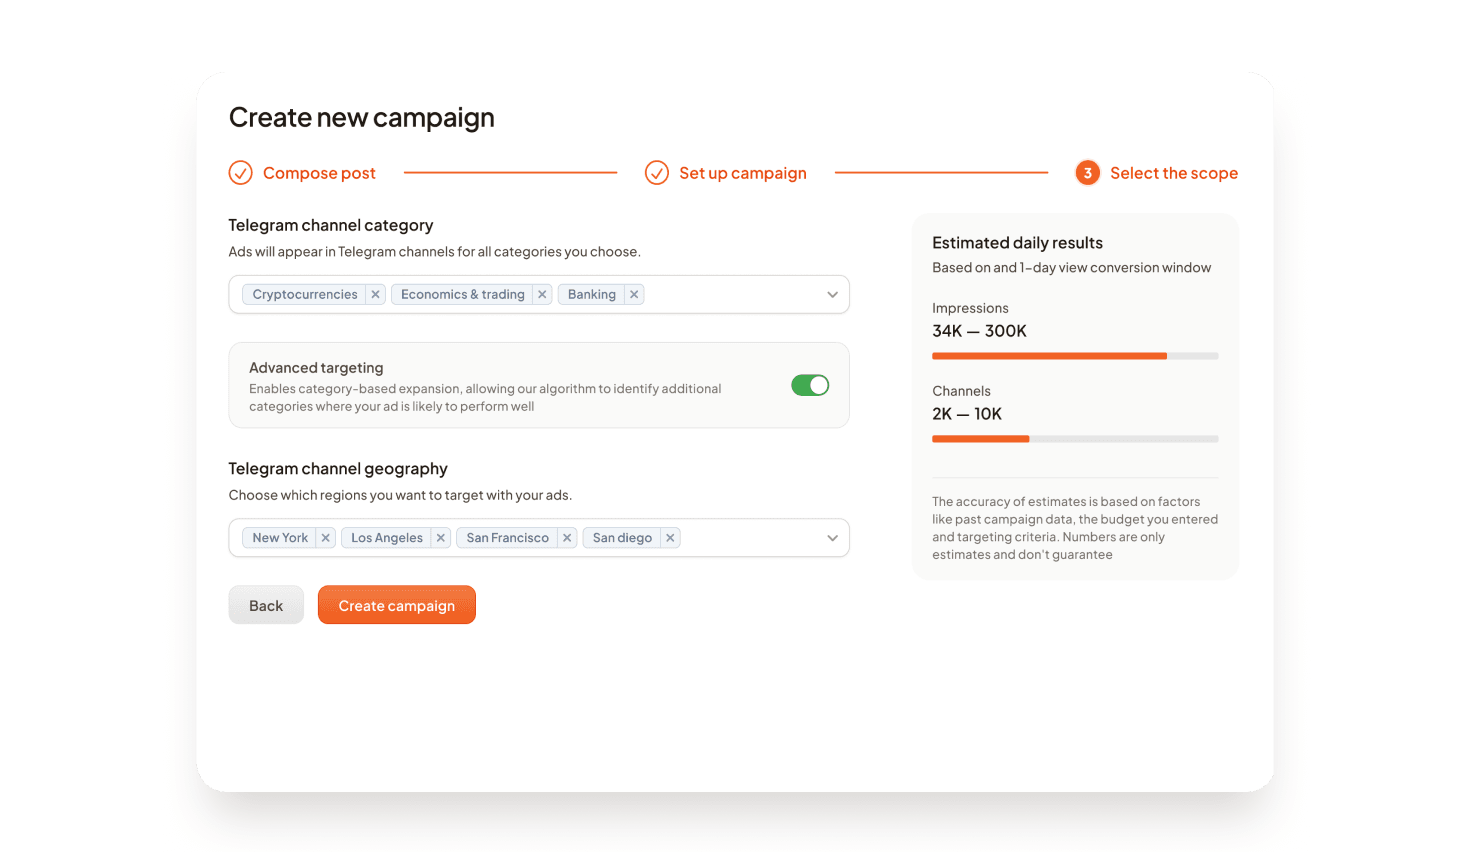Image resolution: width=1472 pixels, height=852 pixels.
Task: Remove the Cryptocurrencies category tag
Action: [x=375, y=295]
